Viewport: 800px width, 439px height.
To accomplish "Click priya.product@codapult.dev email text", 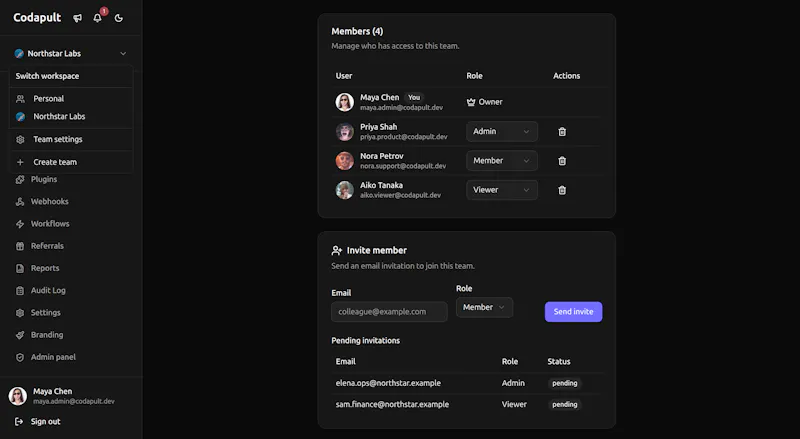I will 404,137.
